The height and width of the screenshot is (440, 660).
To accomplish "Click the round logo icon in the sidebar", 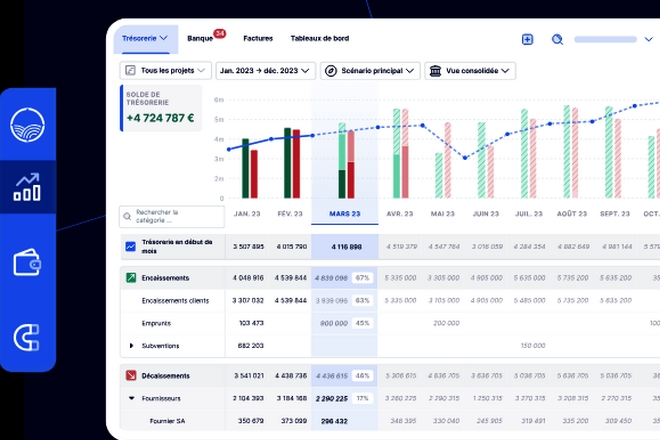I will (x=27, y=125).
